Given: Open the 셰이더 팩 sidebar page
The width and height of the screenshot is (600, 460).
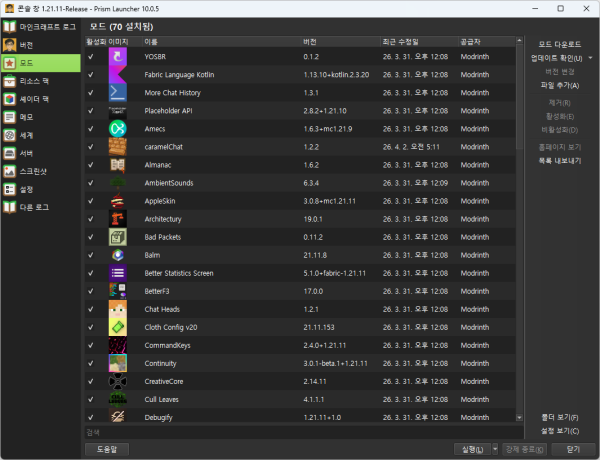Looking at the screenshot, I should [41, 99].
